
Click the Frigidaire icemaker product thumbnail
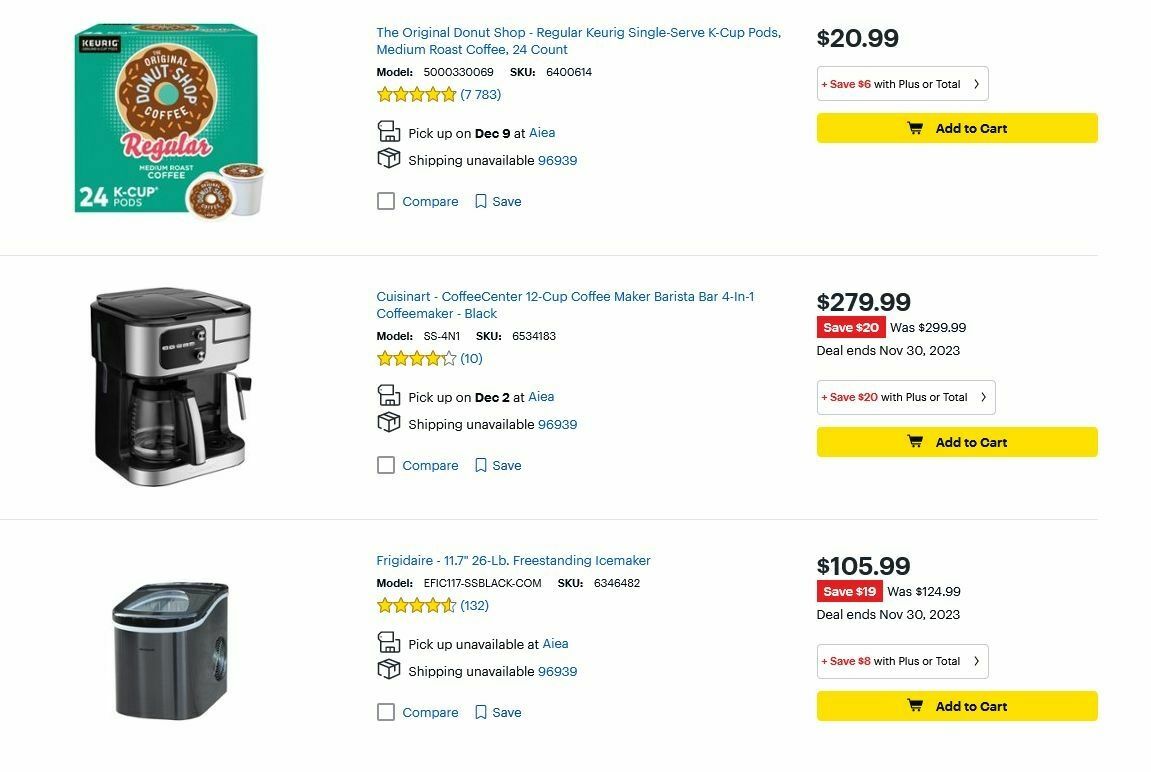[170, 650]
